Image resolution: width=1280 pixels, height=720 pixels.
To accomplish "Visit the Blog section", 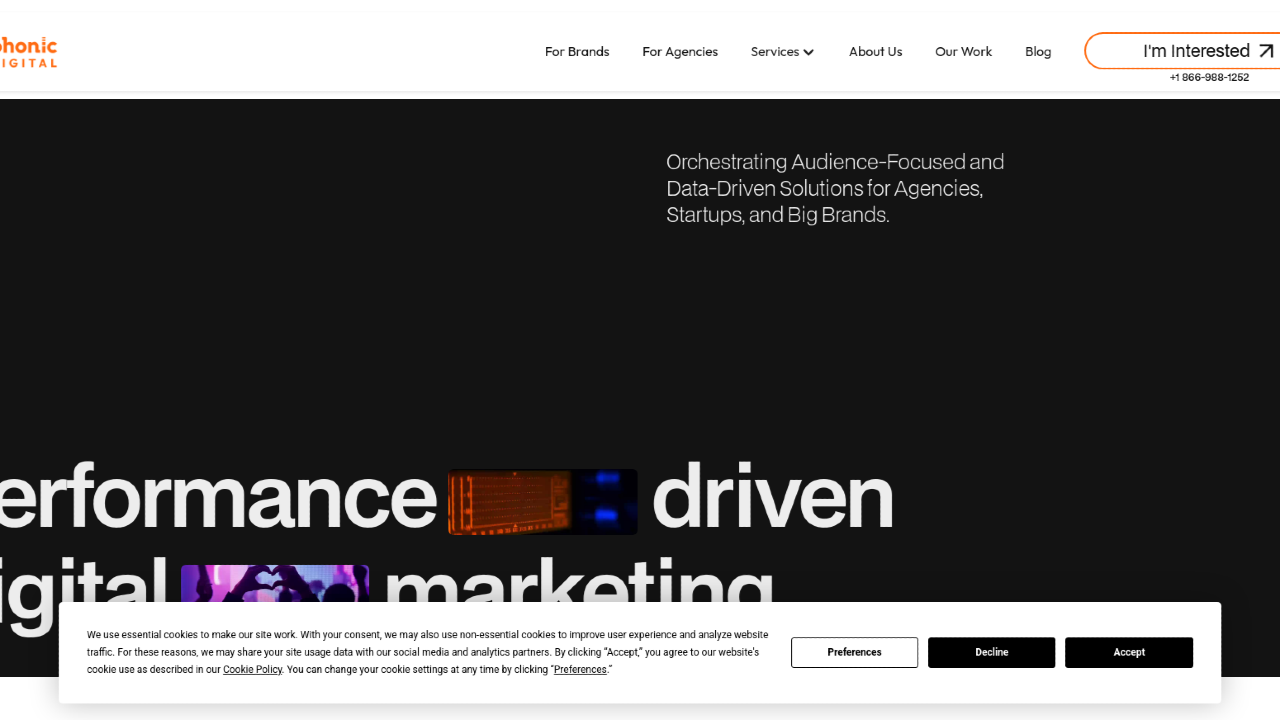I will coord(1038,51).
